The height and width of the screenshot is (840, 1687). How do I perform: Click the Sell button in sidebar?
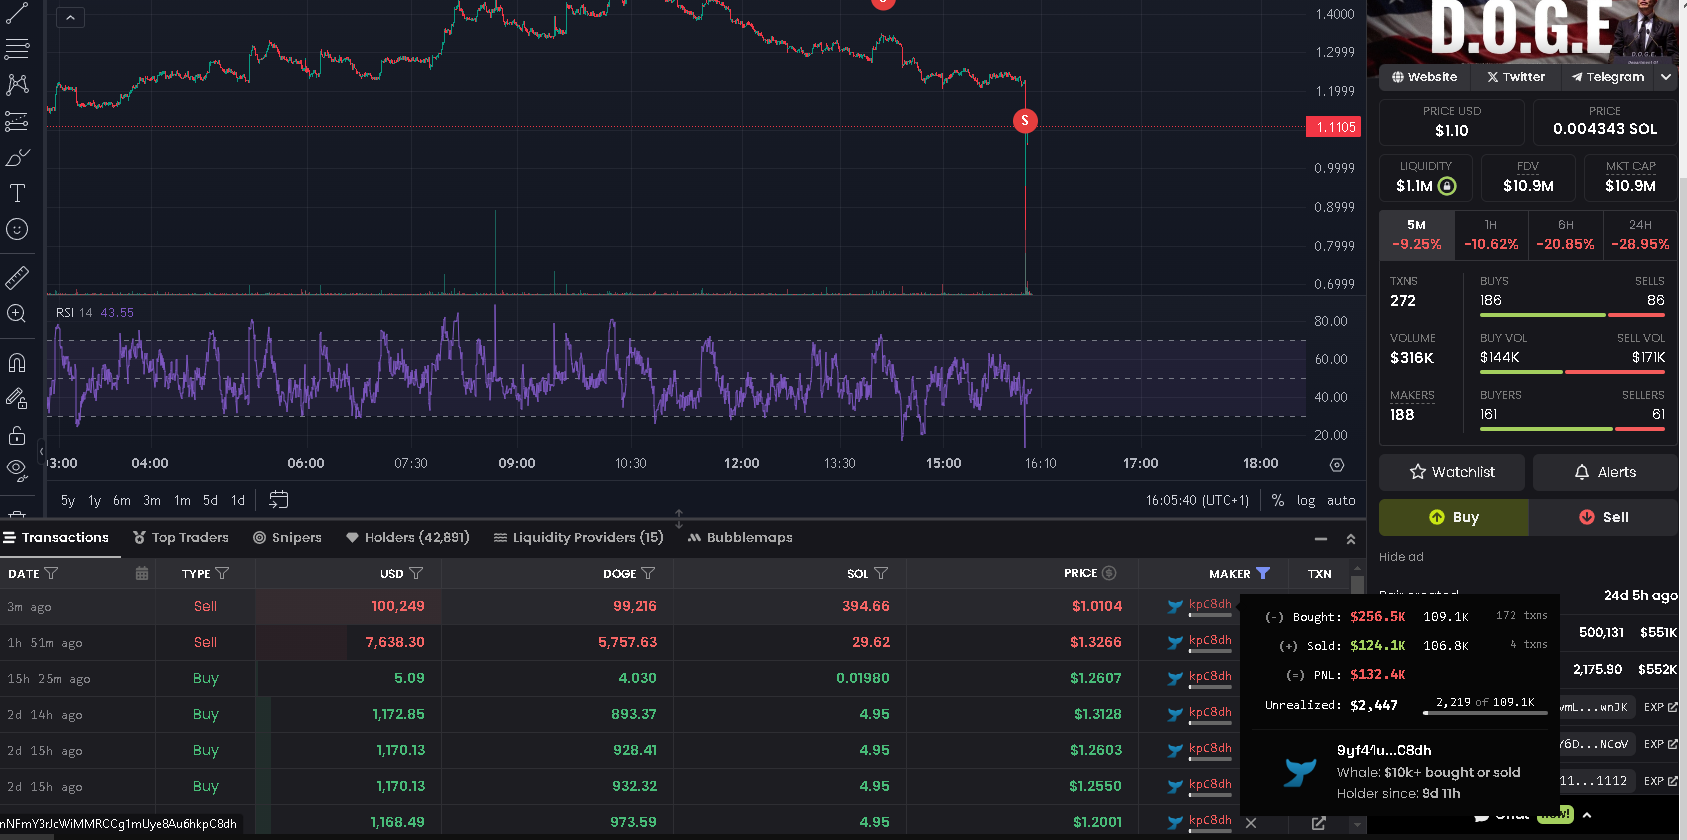pos(1603,517)
